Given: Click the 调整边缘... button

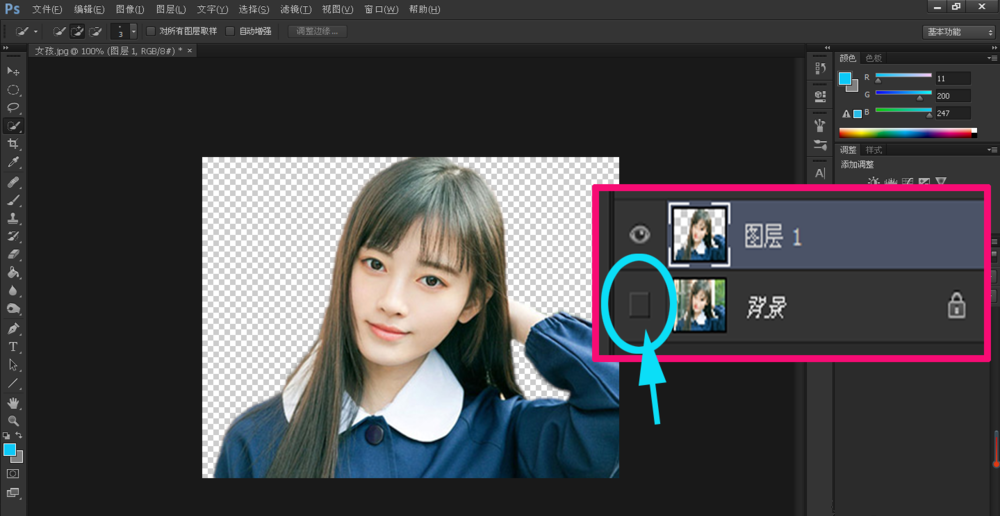Looking at the screenshot, I should tap(317, 31).
